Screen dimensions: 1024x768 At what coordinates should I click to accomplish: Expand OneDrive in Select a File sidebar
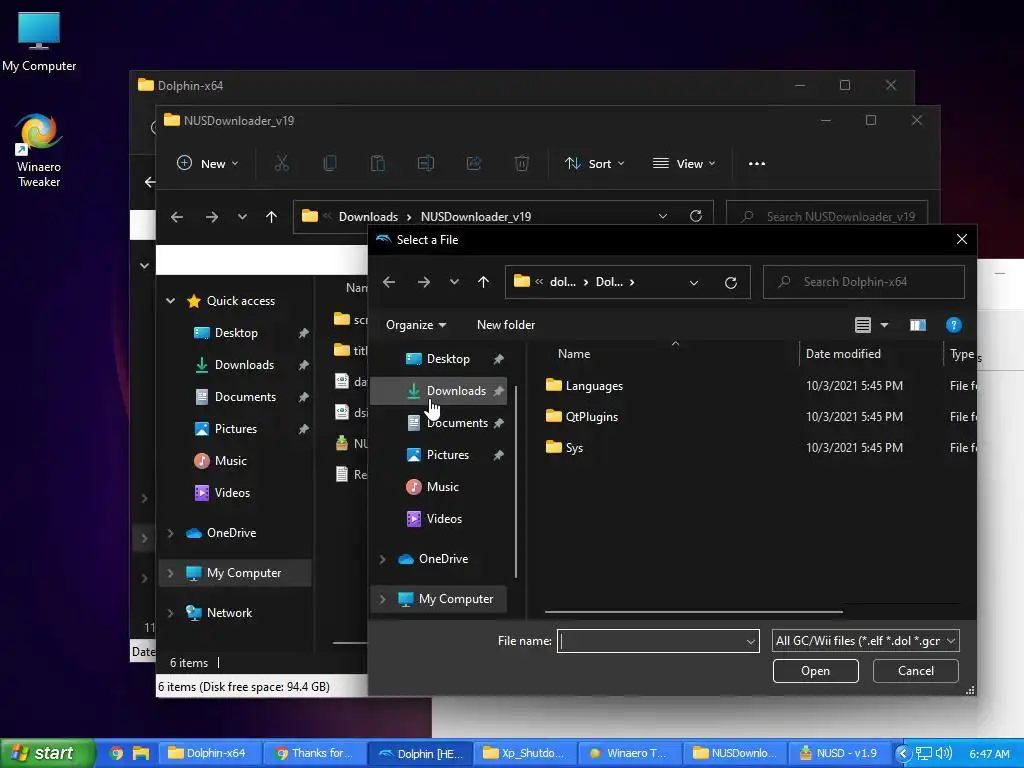(x=383, y=559)
